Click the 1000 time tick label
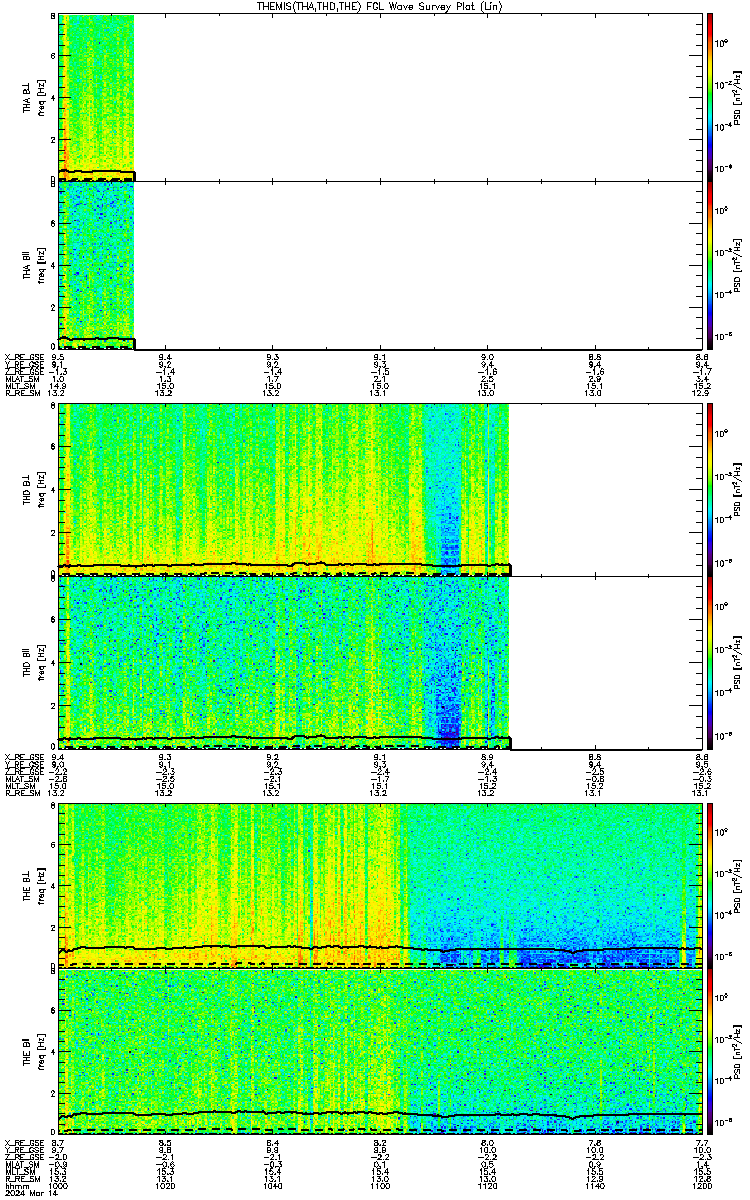This screenshot has width=750, height=1200. click(59, 1185)
